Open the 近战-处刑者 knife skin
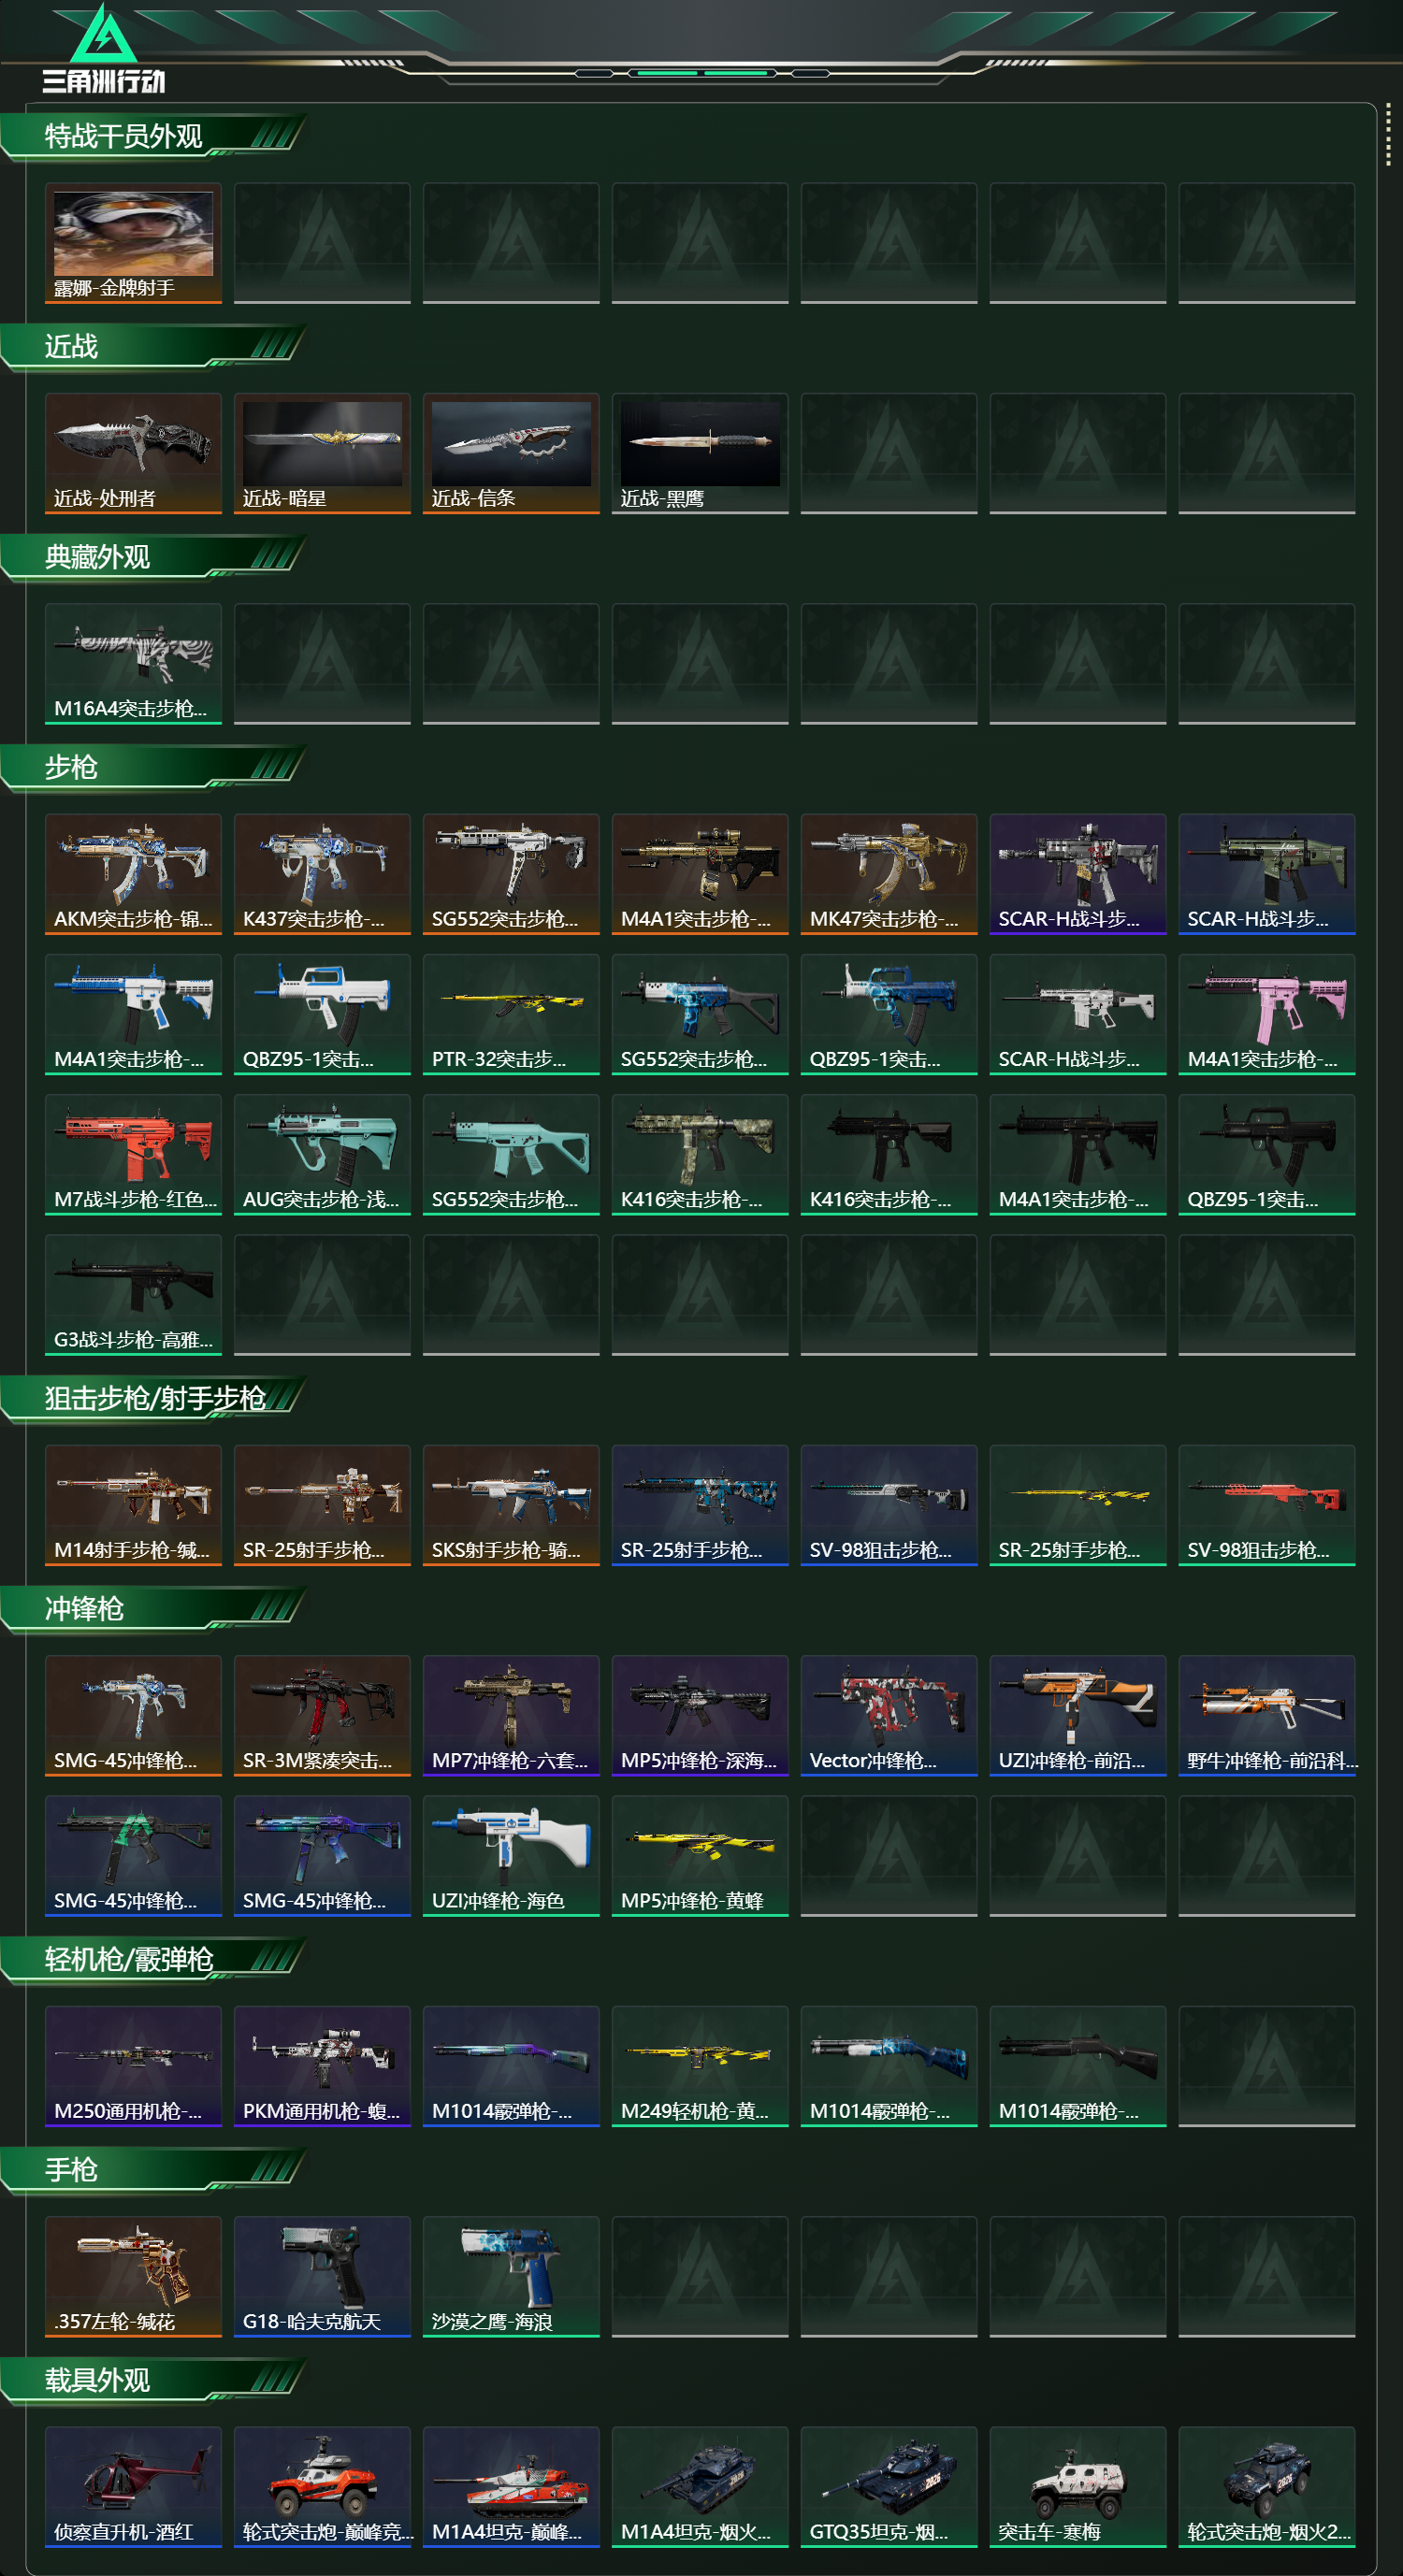Screen dimensions: 1403x2576 coord(133,453)
